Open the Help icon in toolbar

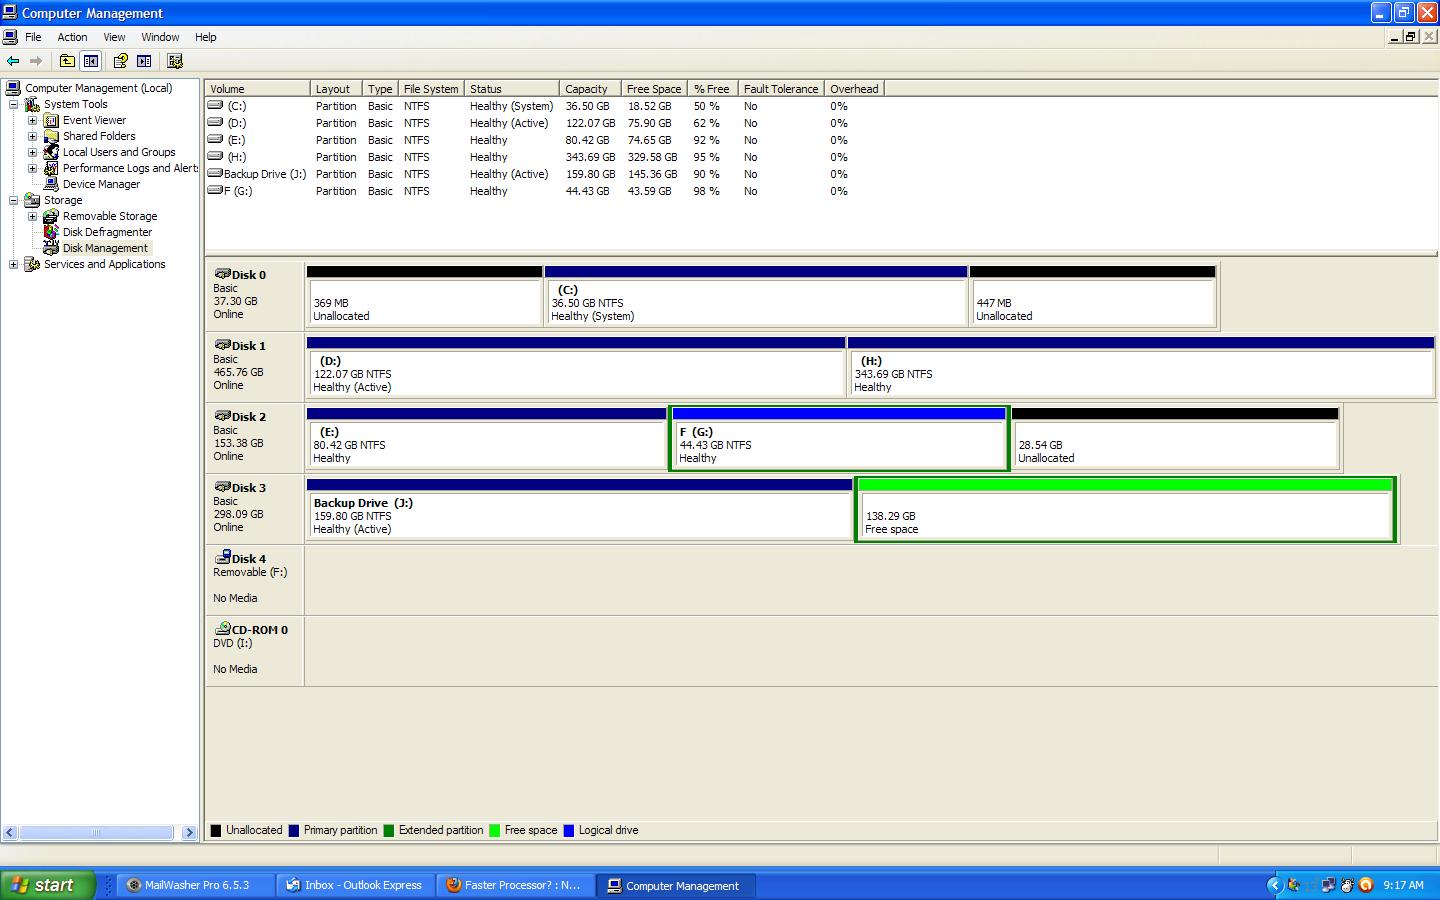click(x=120, y=61)
